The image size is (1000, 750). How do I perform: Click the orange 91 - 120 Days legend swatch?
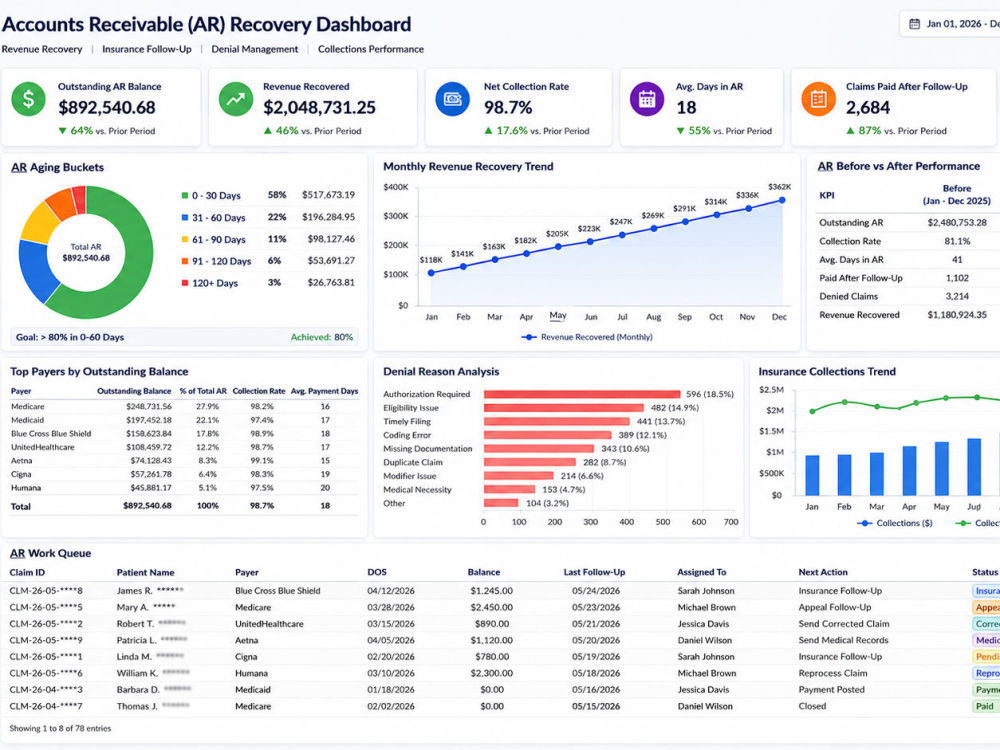click(x=185, y=261)
